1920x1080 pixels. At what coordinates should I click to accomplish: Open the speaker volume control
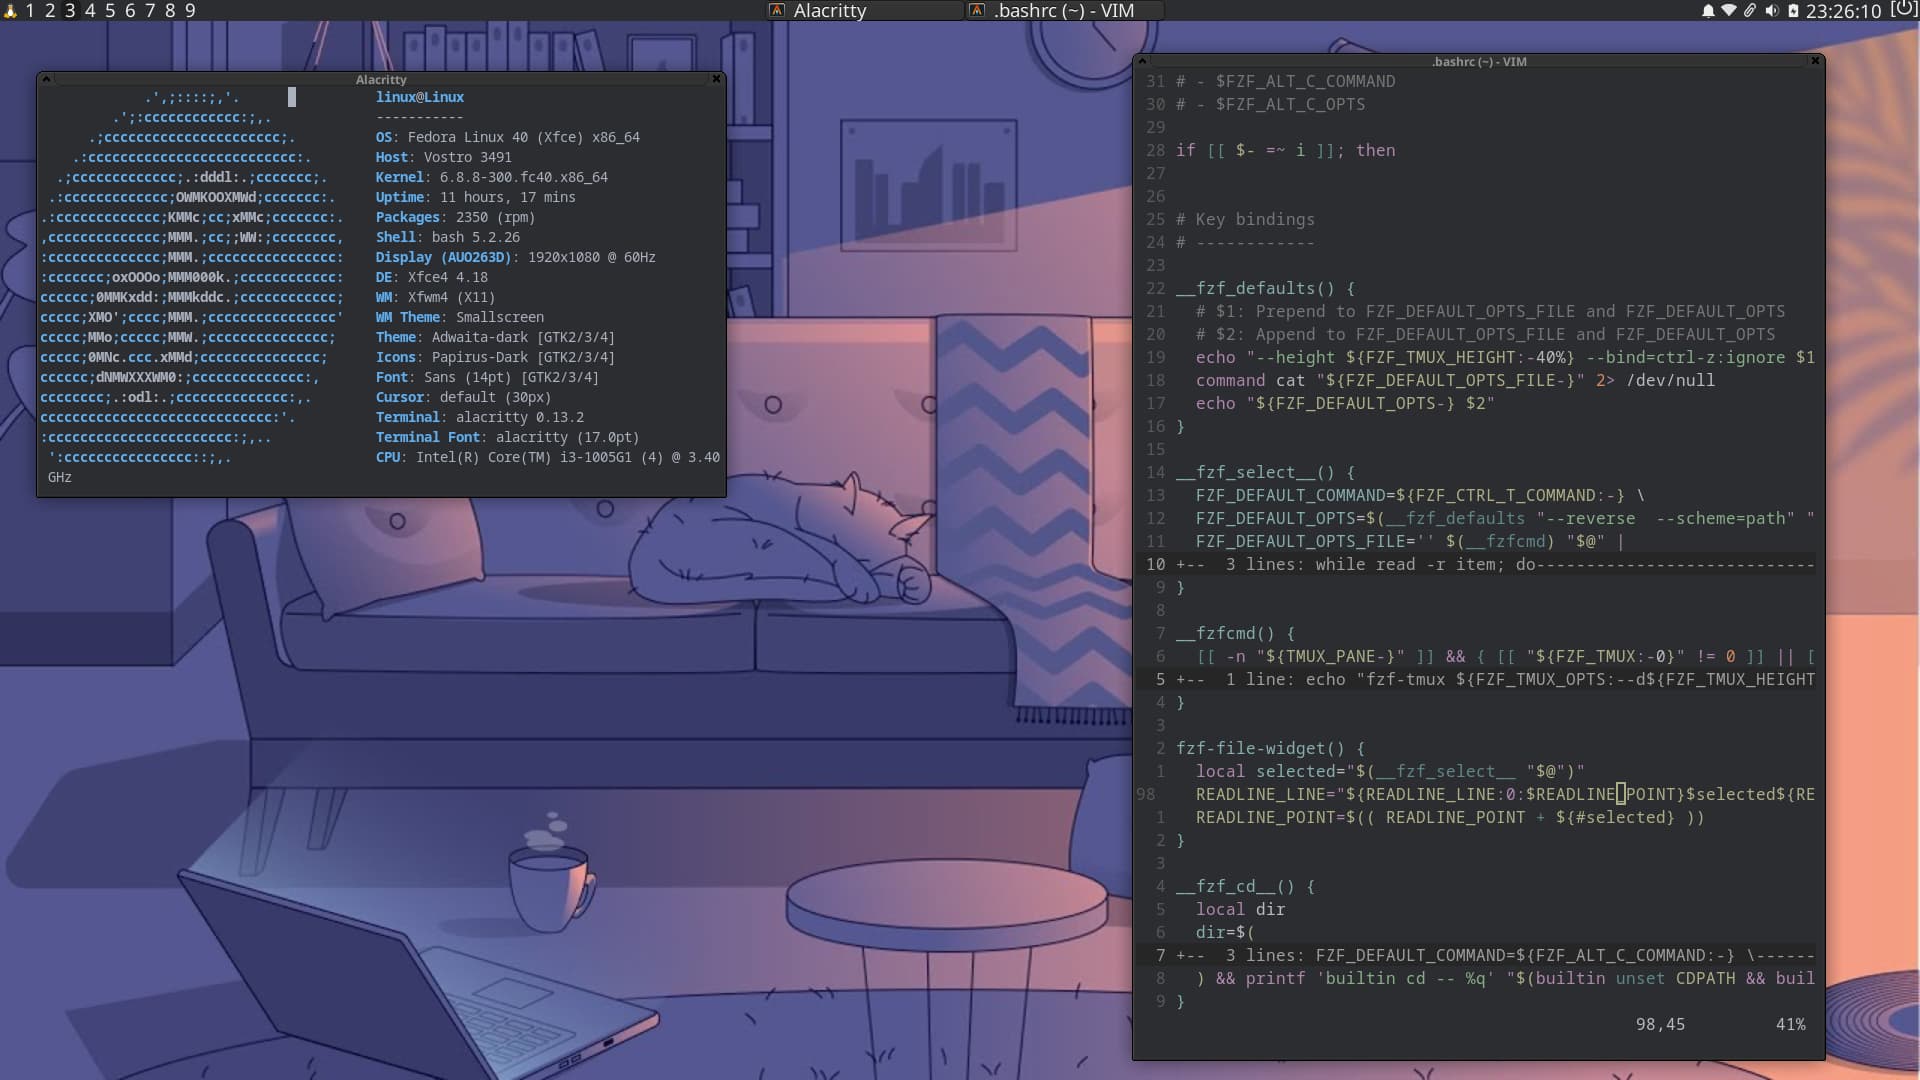pyautogui.click(x=1771, y=11)
